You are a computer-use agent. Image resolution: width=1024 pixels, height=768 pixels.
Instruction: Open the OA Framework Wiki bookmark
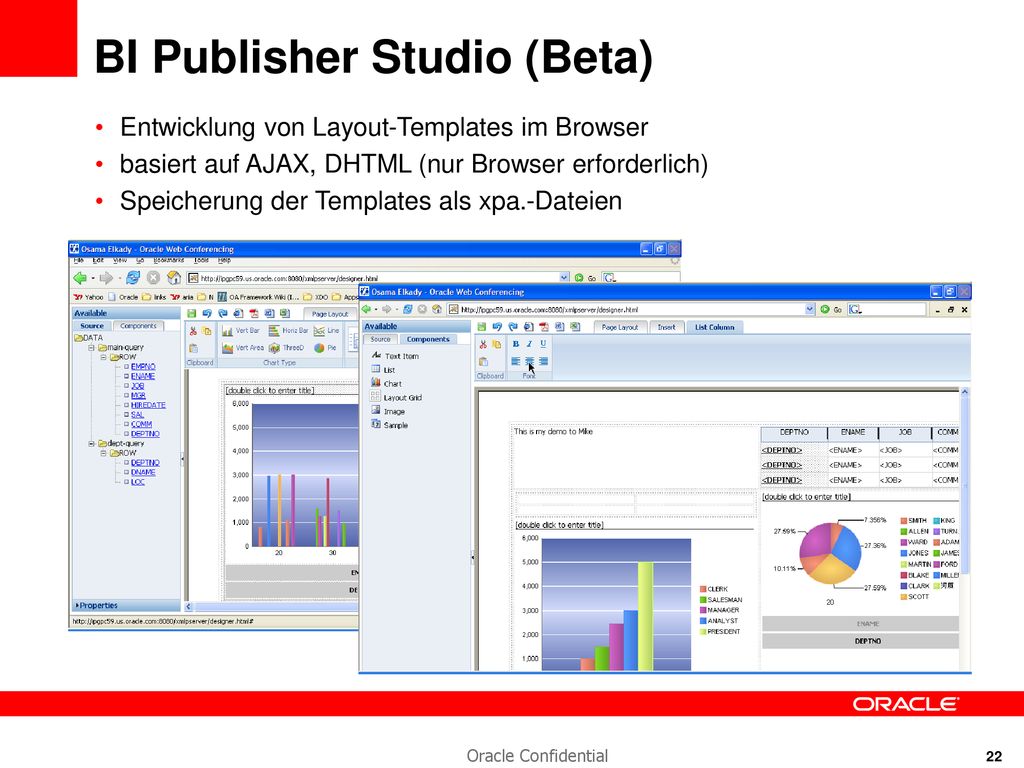tap(259, 297)
